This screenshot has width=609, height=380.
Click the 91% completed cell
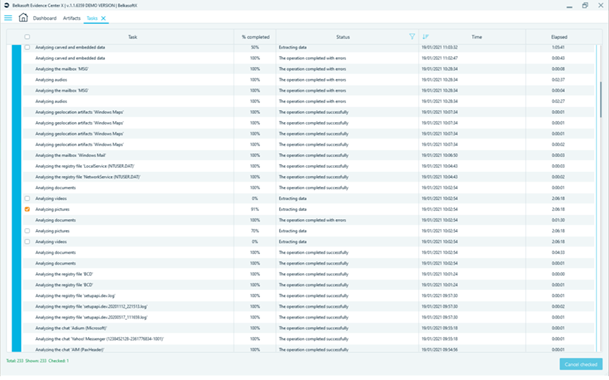click(x=255, y=209)
